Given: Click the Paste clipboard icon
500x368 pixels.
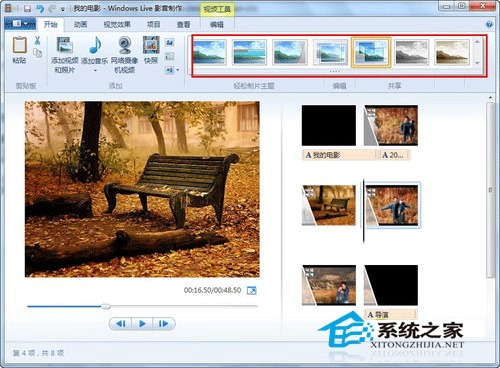Looking at the screenshot, I should (19, 45).
